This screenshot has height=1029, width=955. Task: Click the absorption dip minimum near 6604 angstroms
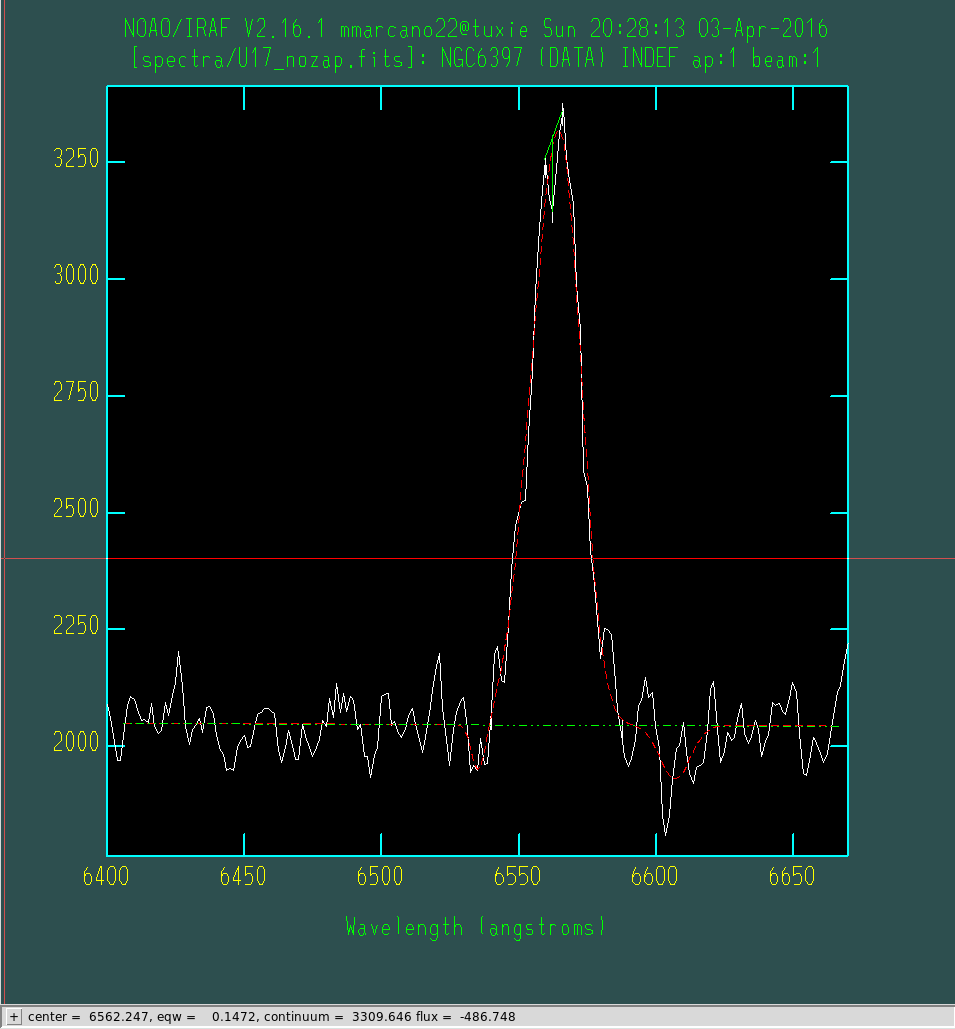[666, 833]
